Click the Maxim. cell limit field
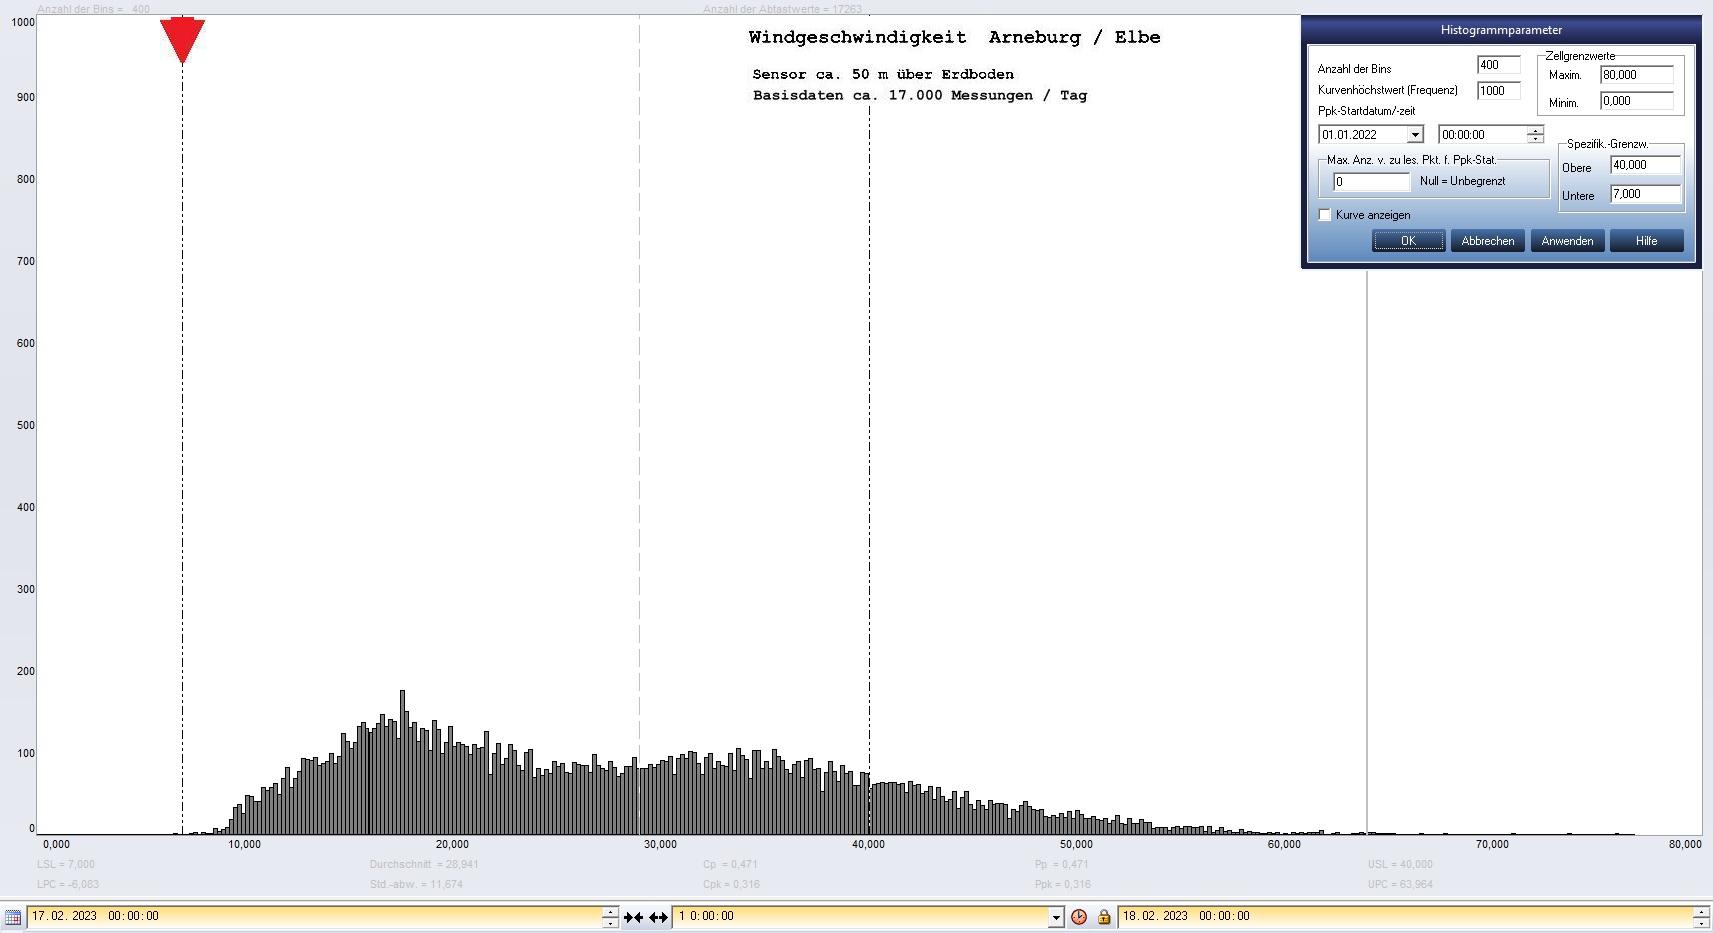 pos(1636,75)
